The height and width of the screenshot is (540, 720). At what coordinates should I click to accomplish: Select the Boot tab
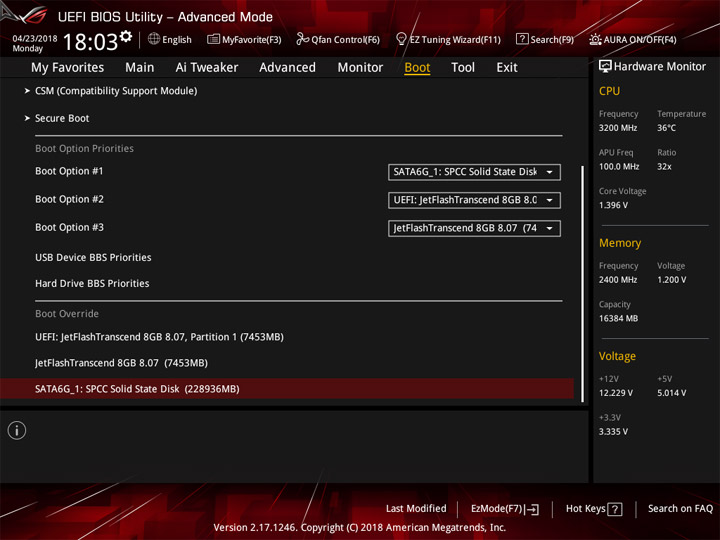tap(417, 68)
